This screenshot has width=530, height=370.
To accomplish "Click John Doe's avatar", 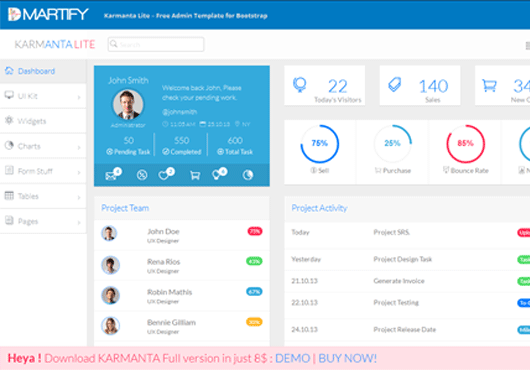I will click(109, 233).
